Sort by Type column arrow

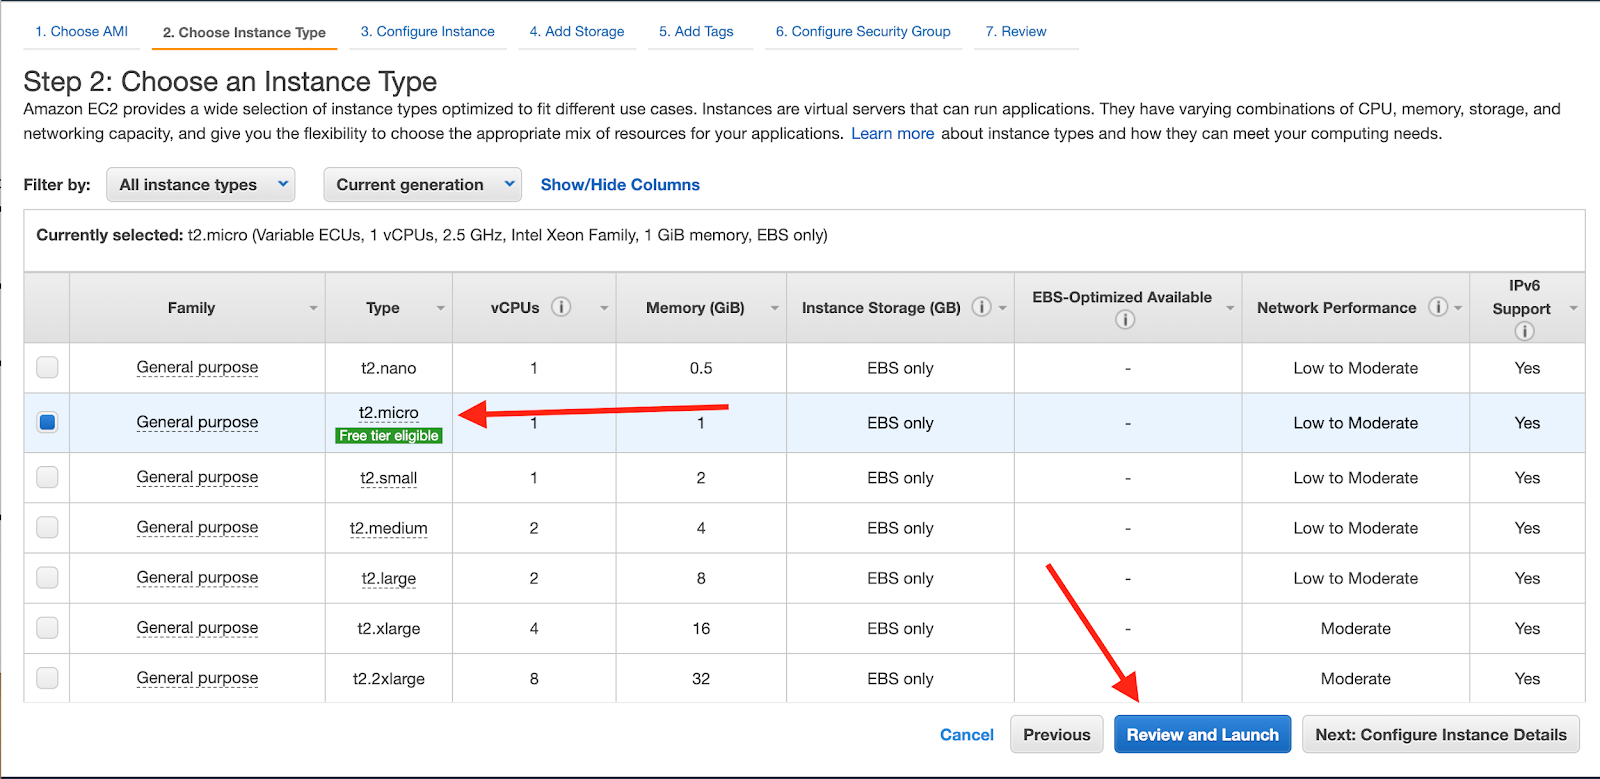click(440, 308)
